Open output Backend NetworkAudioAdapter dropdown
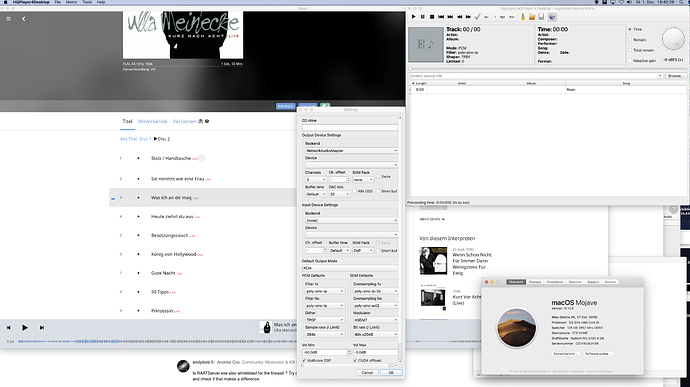This screenshot has width=690, height=387. [351, 151]
